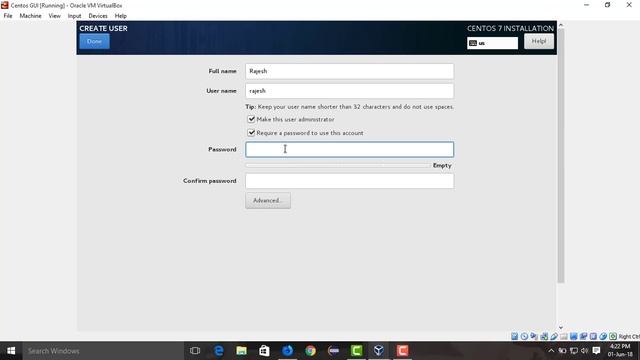Focus the Confirm password field
640x360 pixels.
(349, 181)
